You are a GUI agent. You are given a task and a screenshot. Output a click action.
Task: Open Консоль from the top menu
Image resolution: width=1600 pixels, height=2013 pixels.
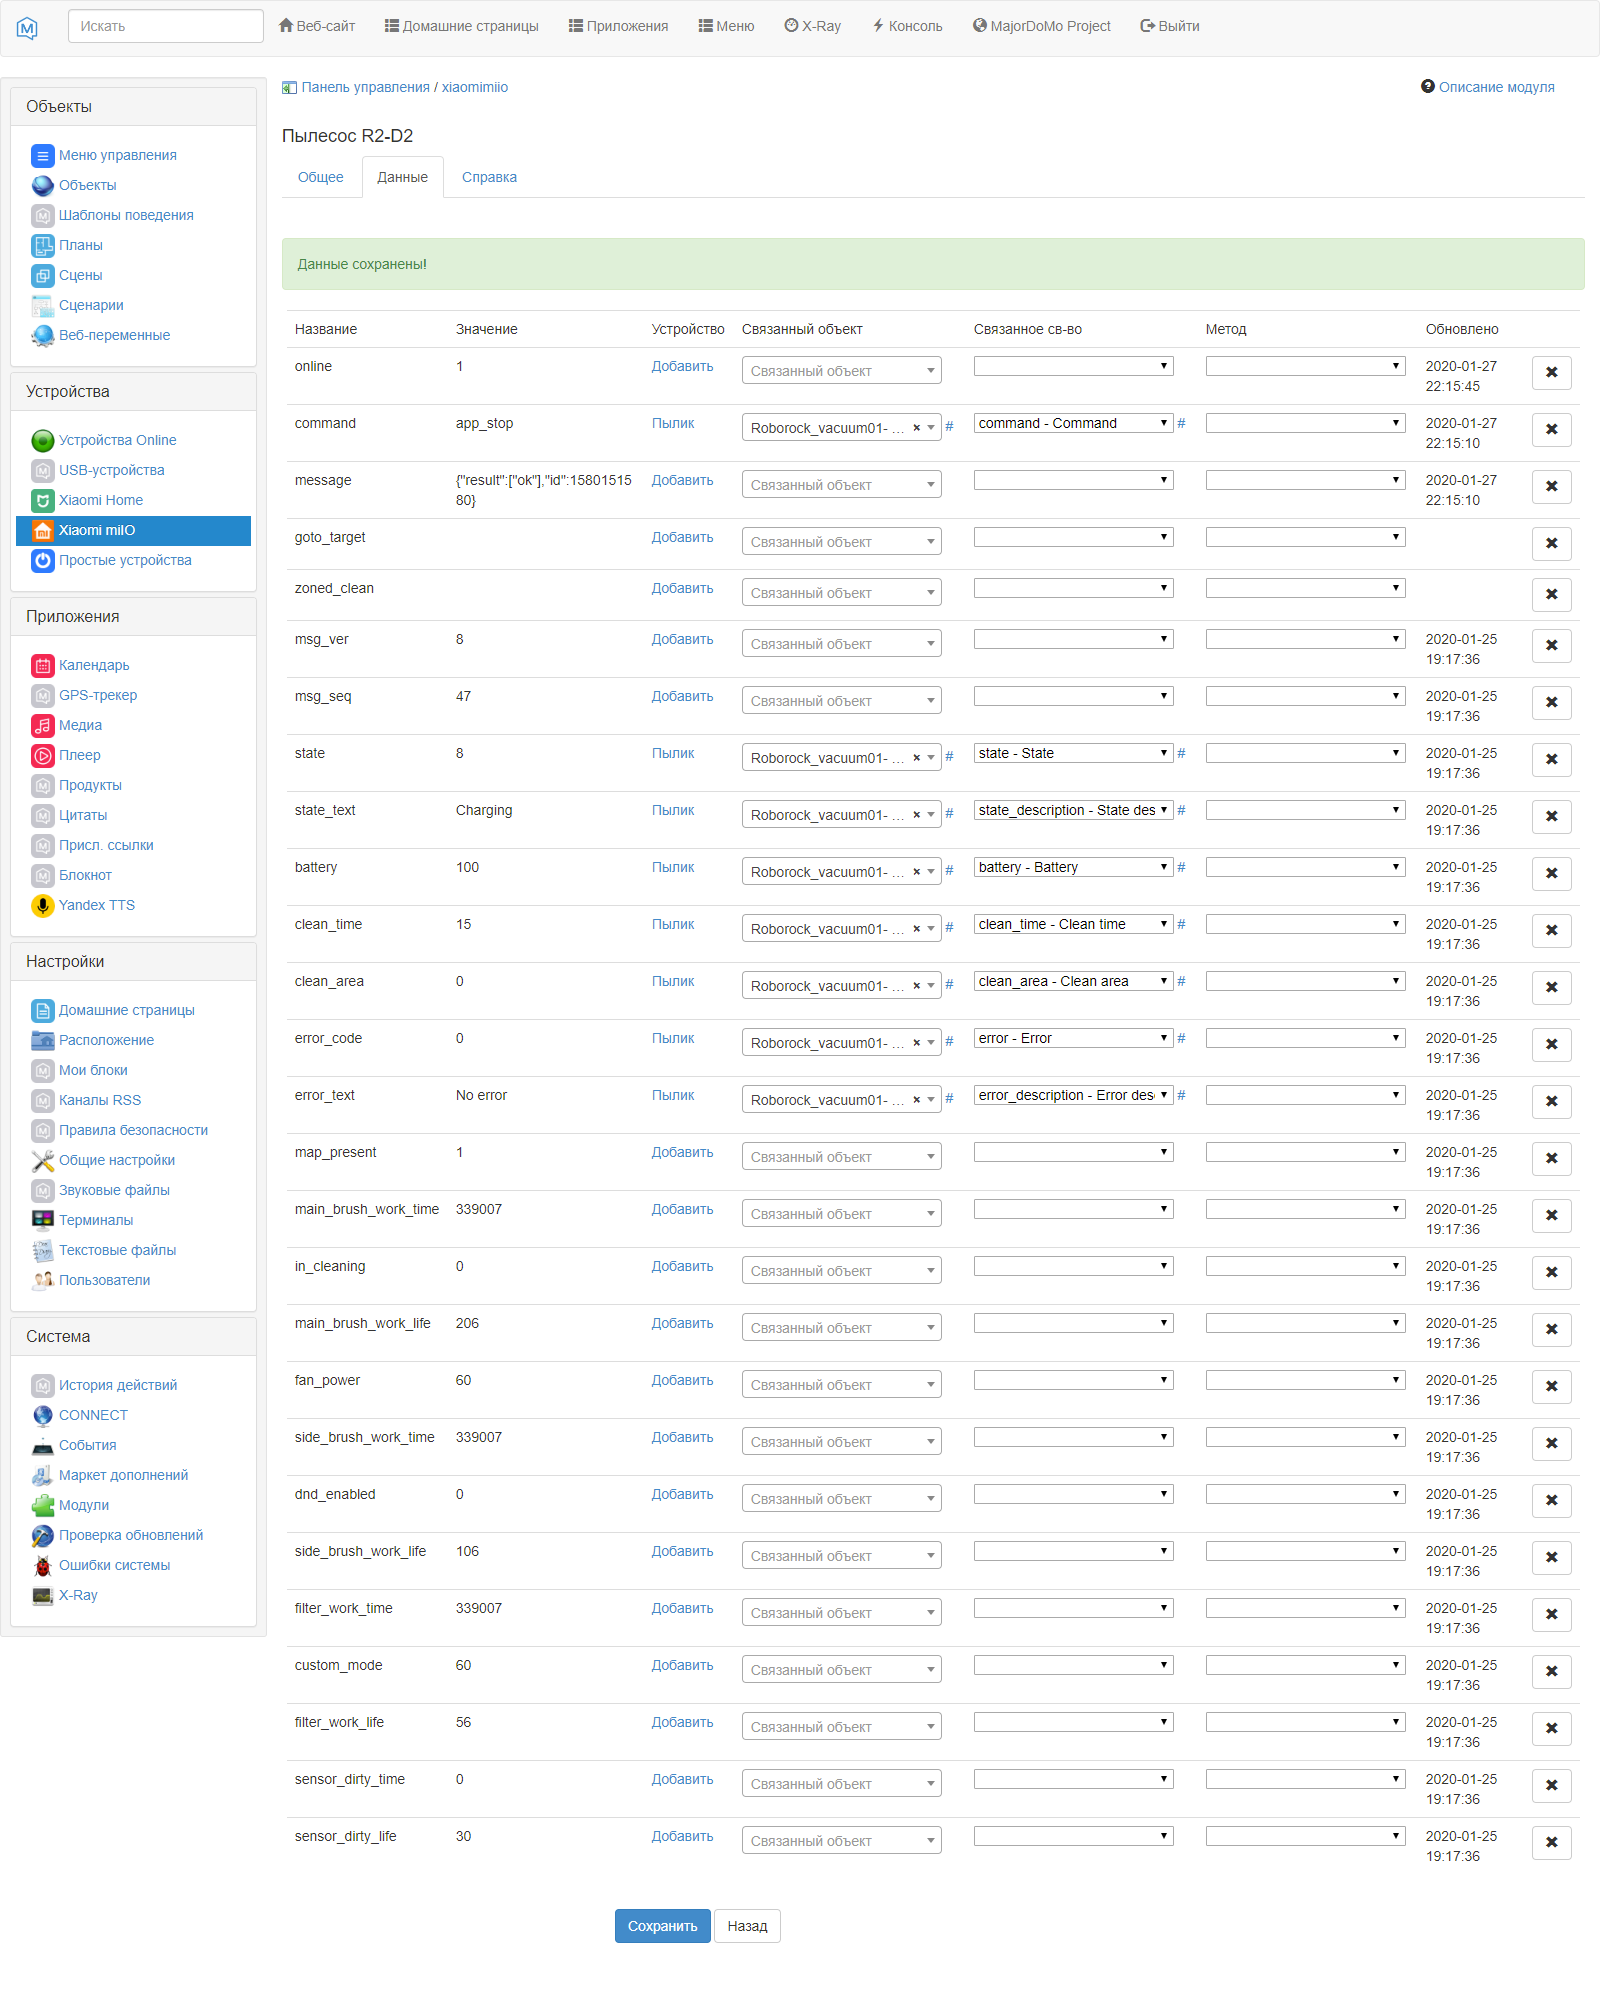coord(905,26)
